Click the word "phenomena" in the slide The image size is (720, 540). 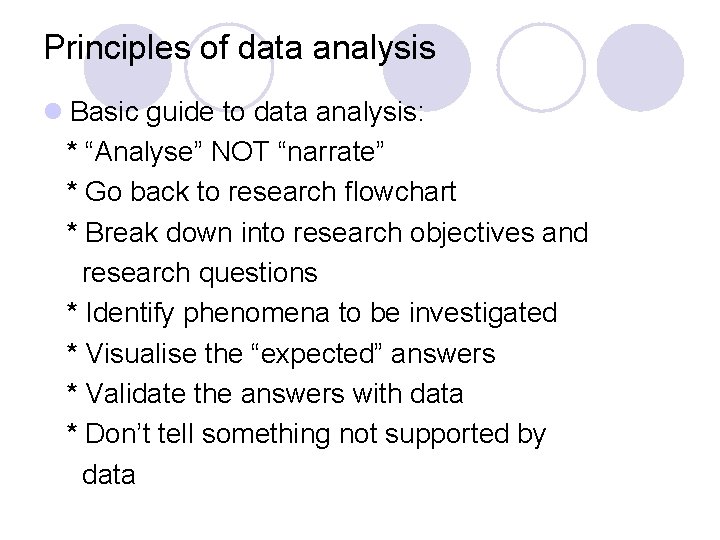pos(258,313)
